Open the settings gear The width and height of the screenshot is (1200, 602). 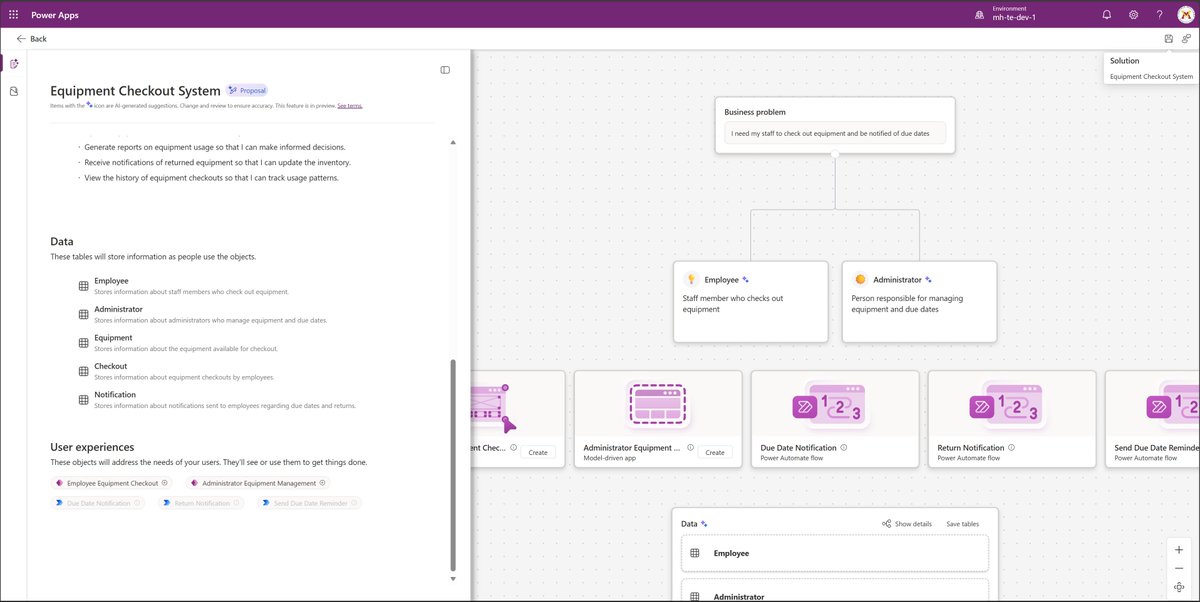[x=1133, y=15]
